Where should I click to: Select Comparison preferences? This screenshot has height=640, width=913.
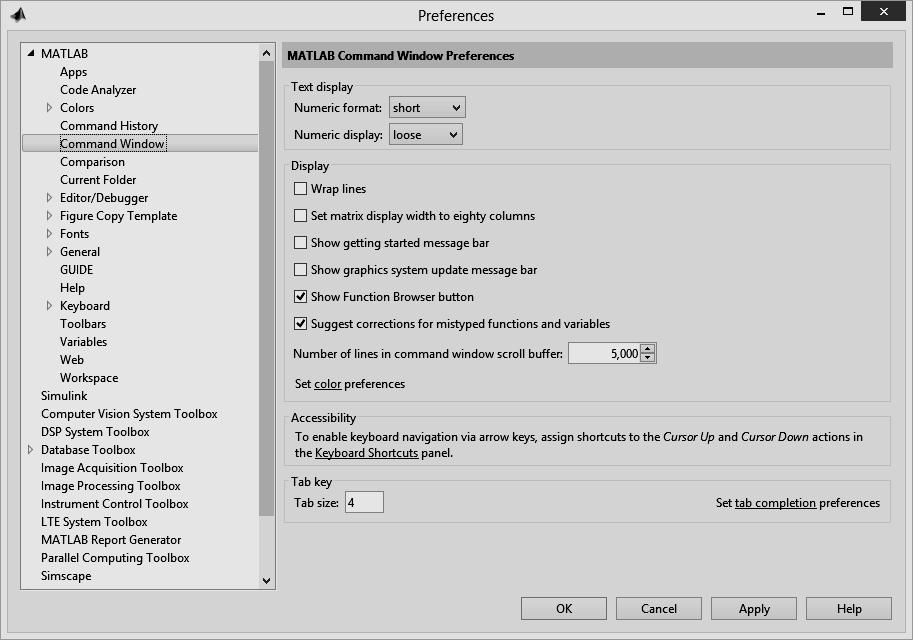tap(92, 162)
